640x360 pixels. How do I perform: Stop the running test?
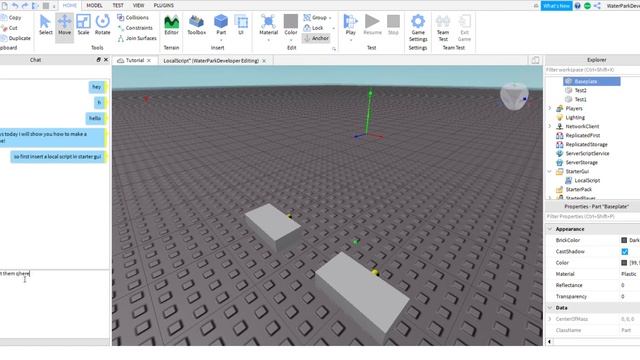coord(393,25)
